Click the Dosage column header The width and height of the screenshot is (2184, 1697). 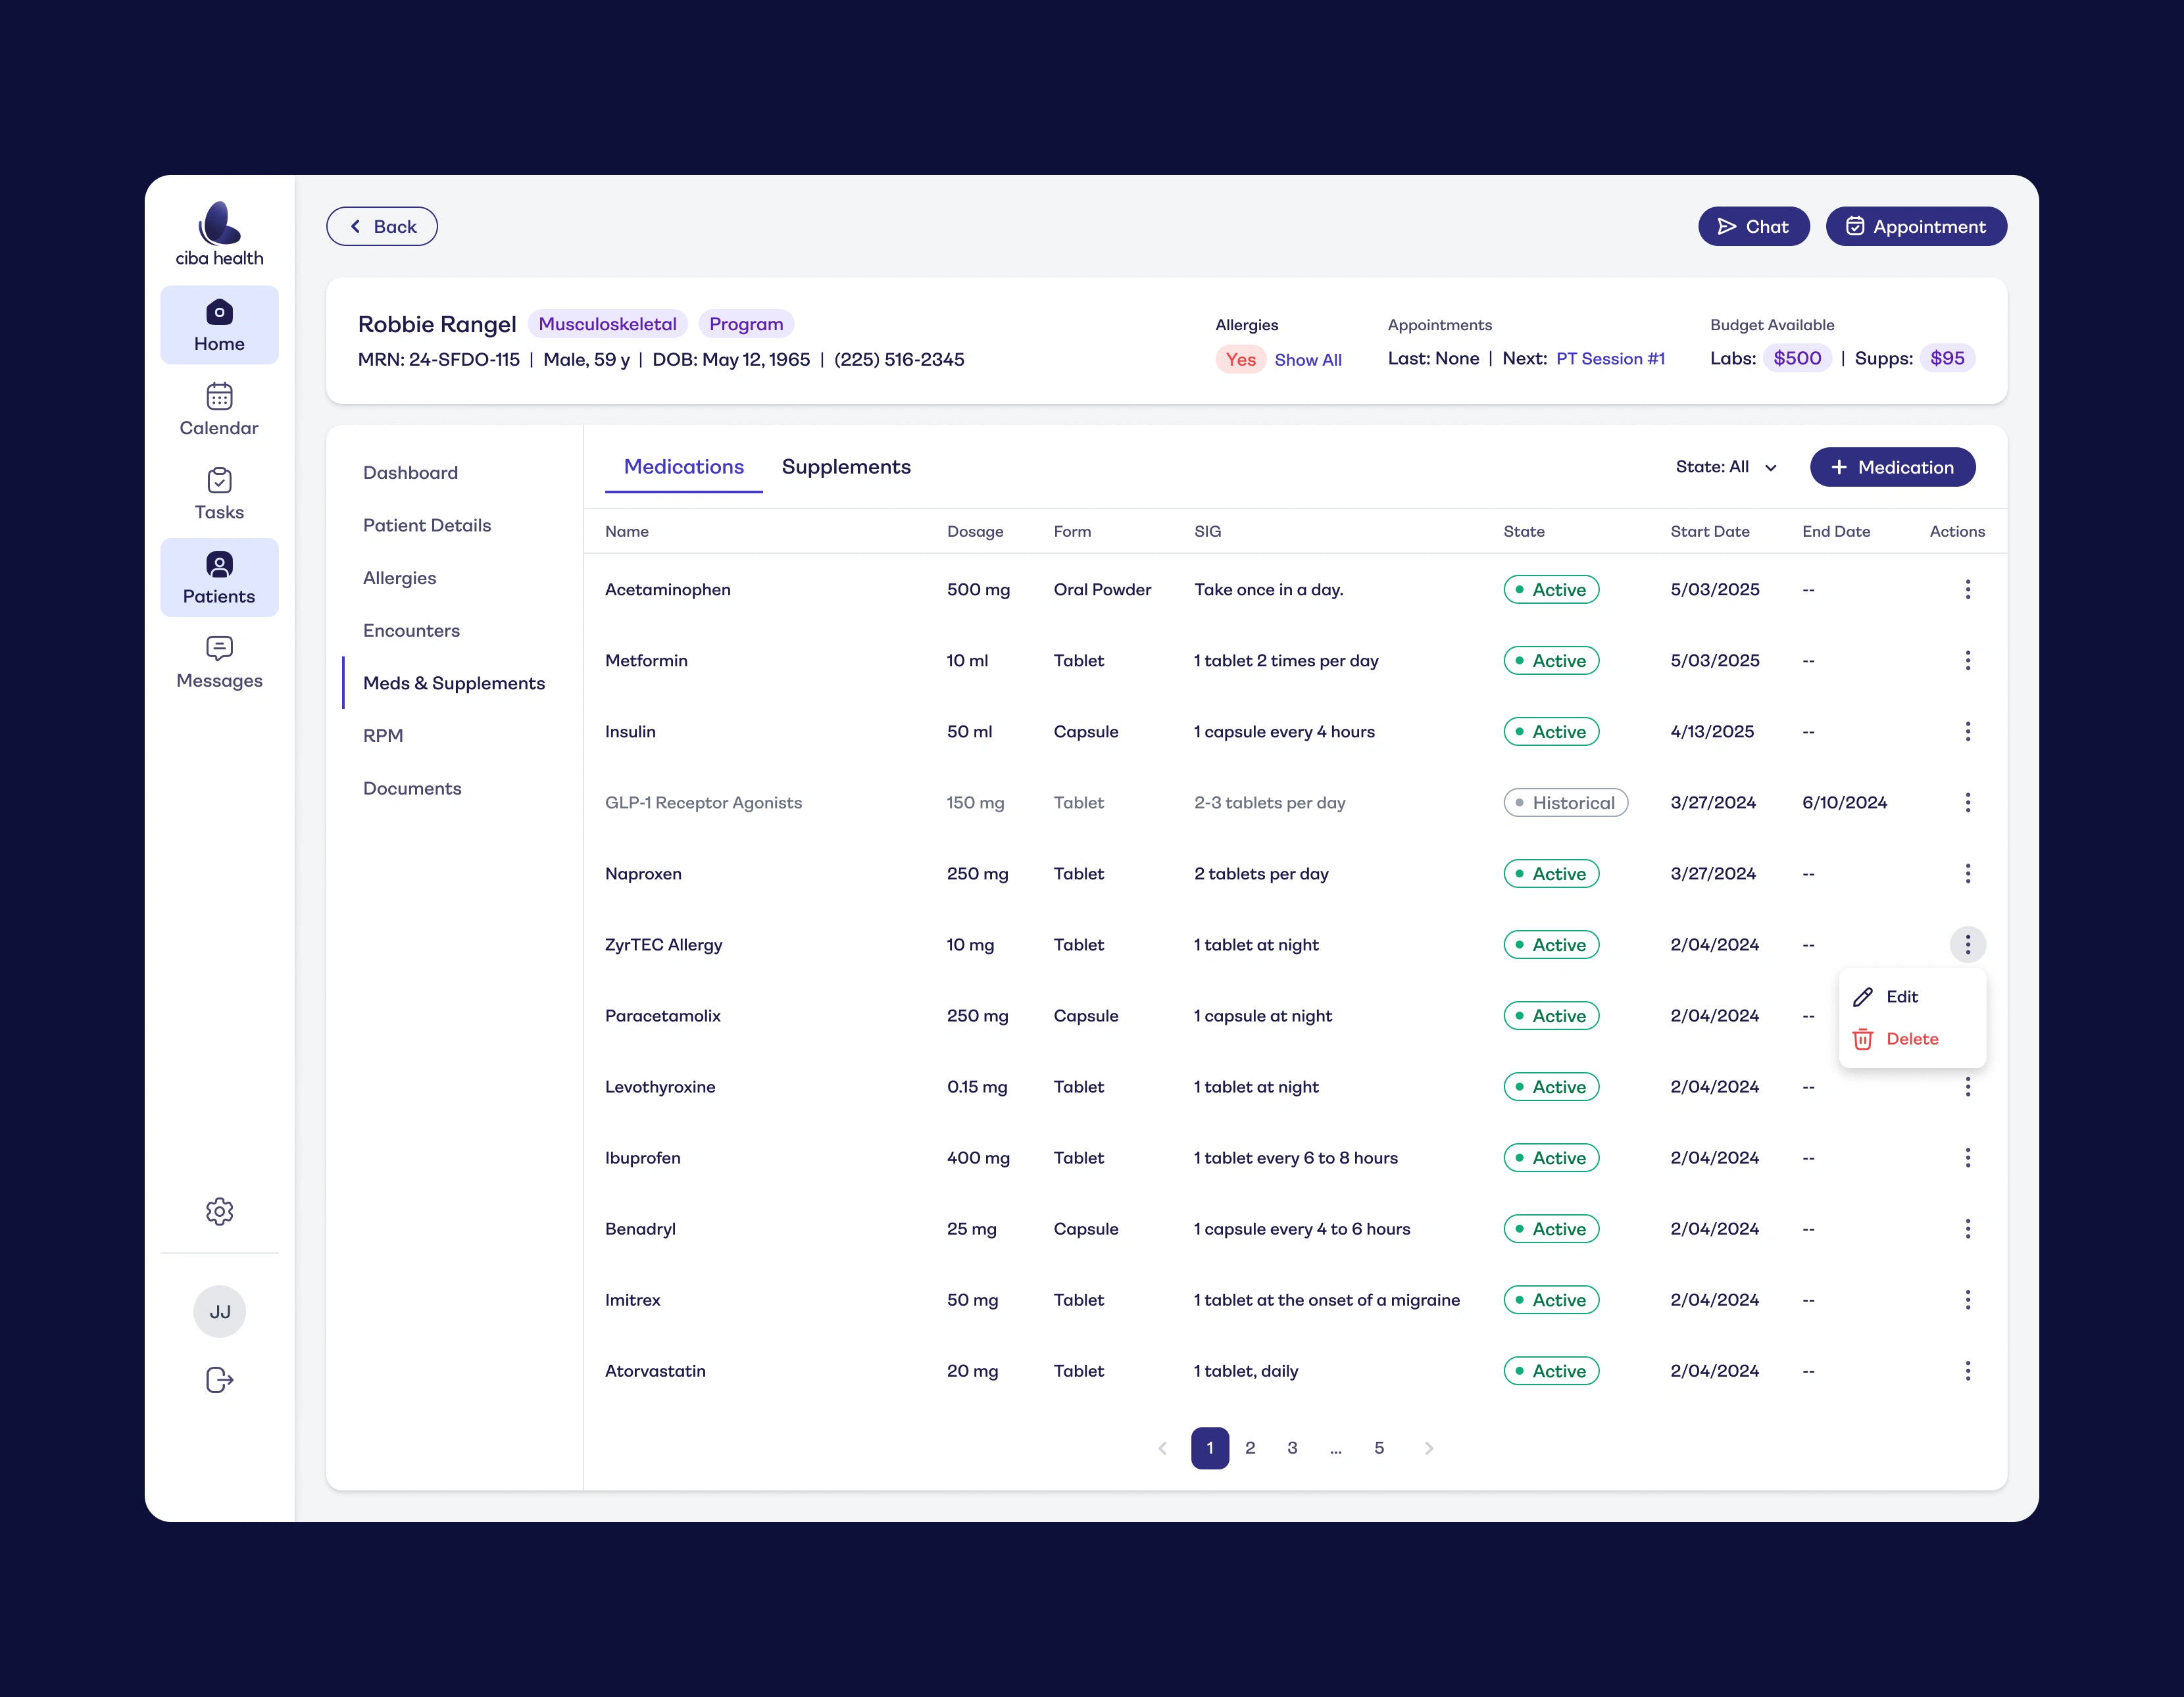(x=975, y=532)
